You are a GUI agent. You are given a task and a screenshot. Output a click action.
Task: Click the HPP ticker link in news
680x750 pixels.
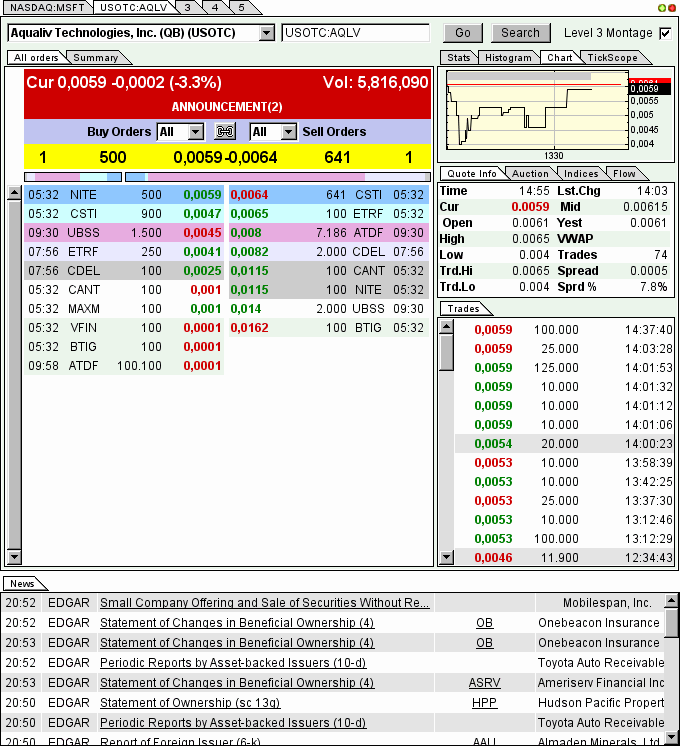point(484,703)
